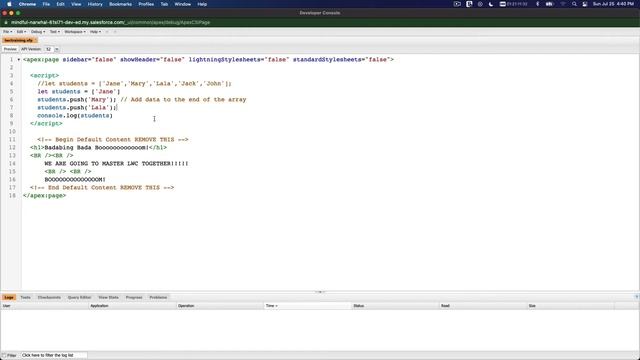This screenshot has width=640, height=360.
Task: Open the Debug dropdown menu
Action: [x=38, y=32]
